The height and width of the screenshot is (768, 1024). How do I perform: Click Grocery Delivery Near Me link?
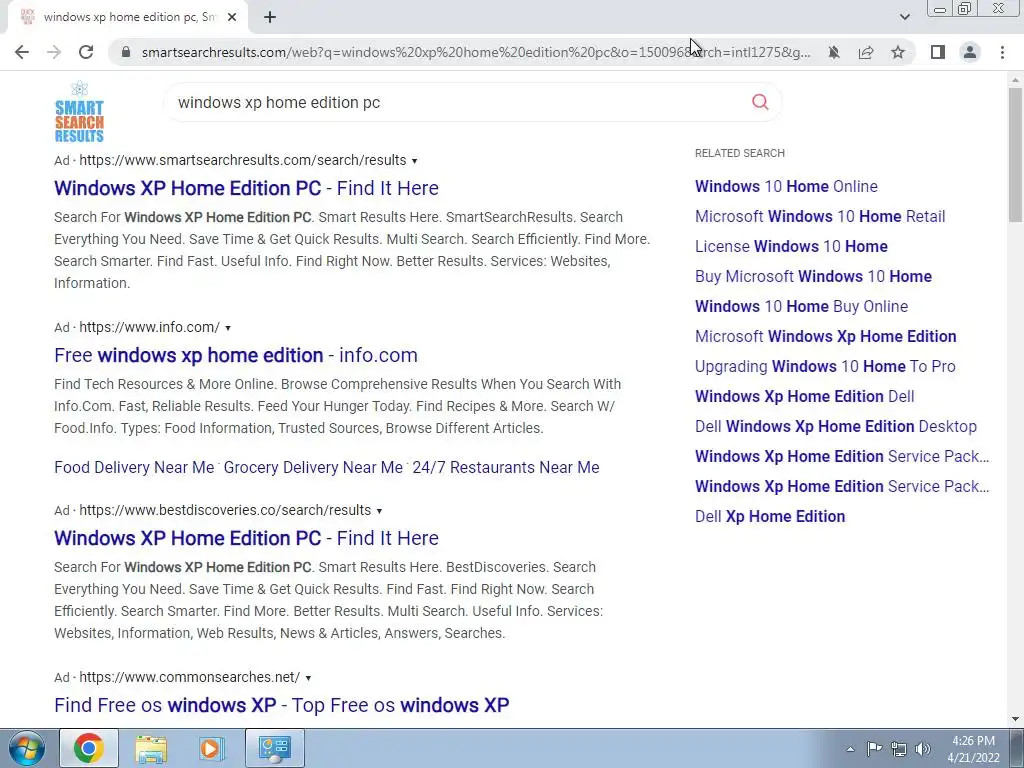point(313,468)
